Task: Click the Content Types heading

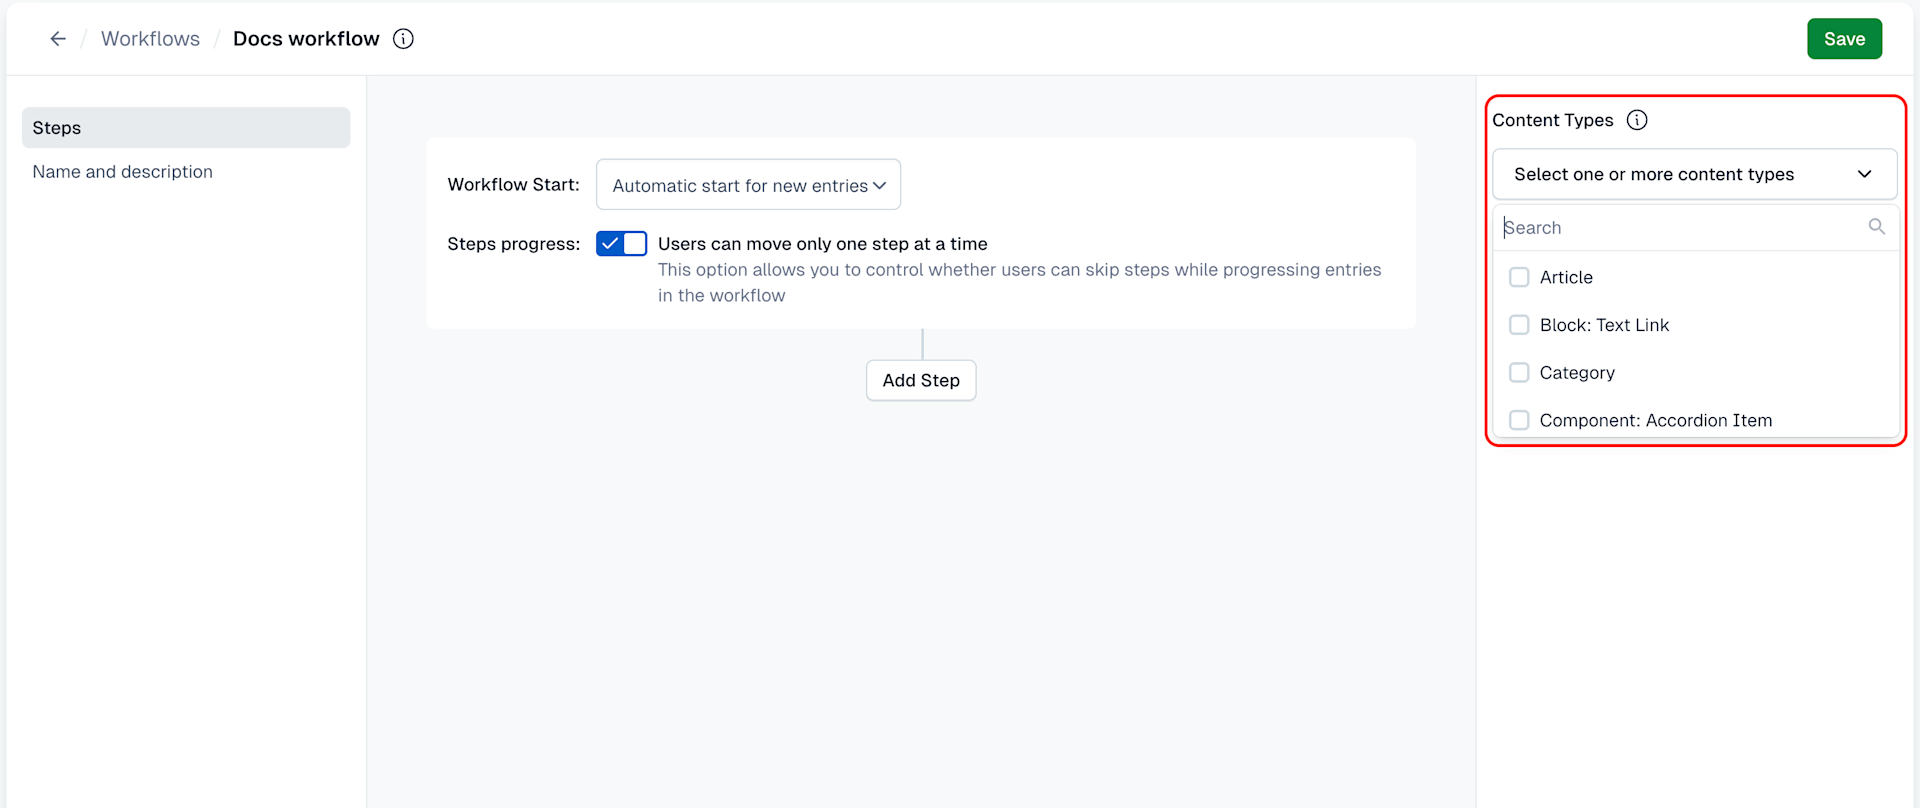Action: [x=1553, y=120]
